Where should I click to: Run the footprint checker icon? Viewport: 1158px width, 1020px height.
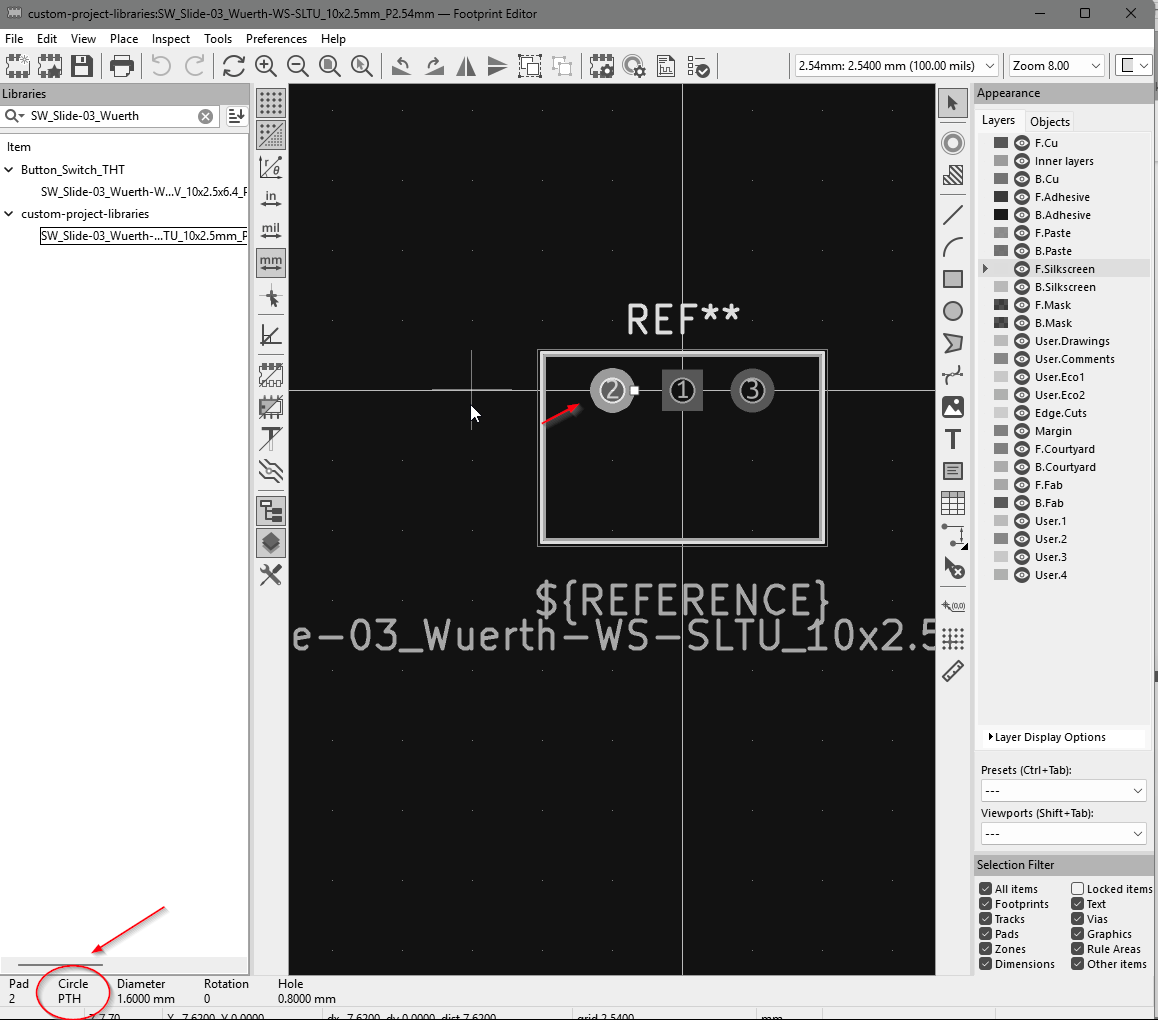tap(698, 66)
